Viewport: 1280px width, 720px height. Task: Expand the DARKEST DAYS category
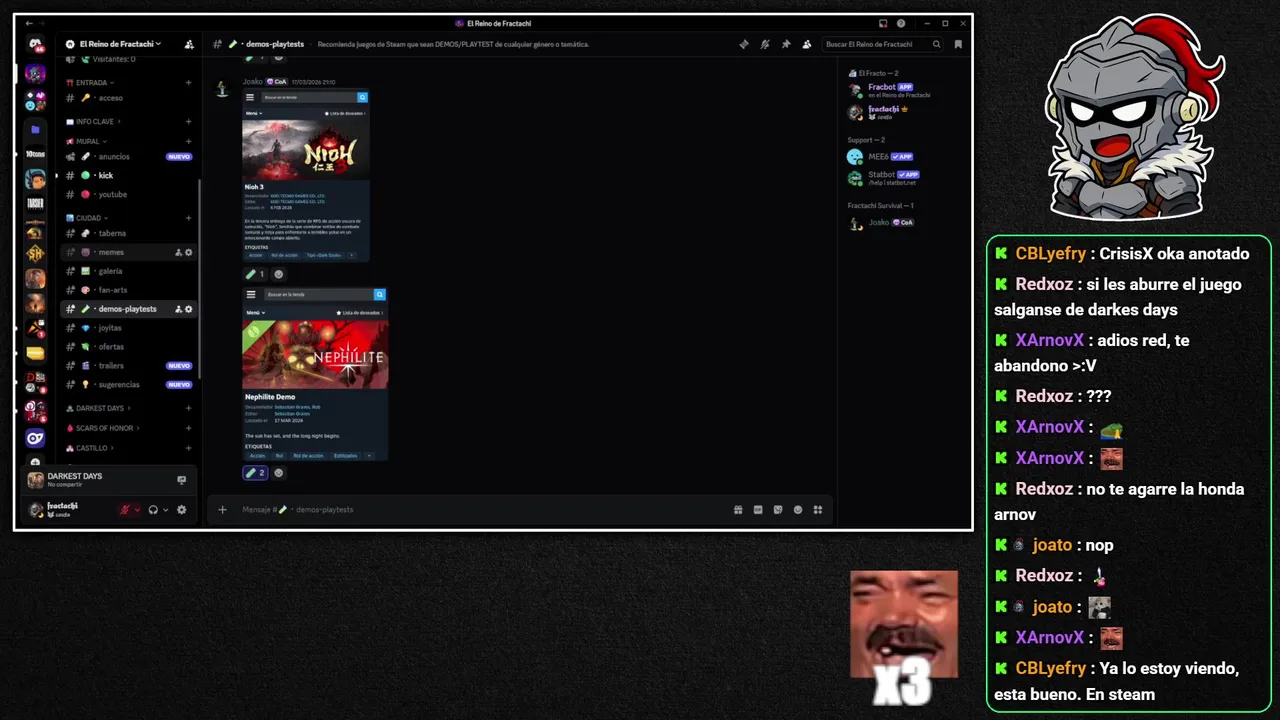[98, 408]
